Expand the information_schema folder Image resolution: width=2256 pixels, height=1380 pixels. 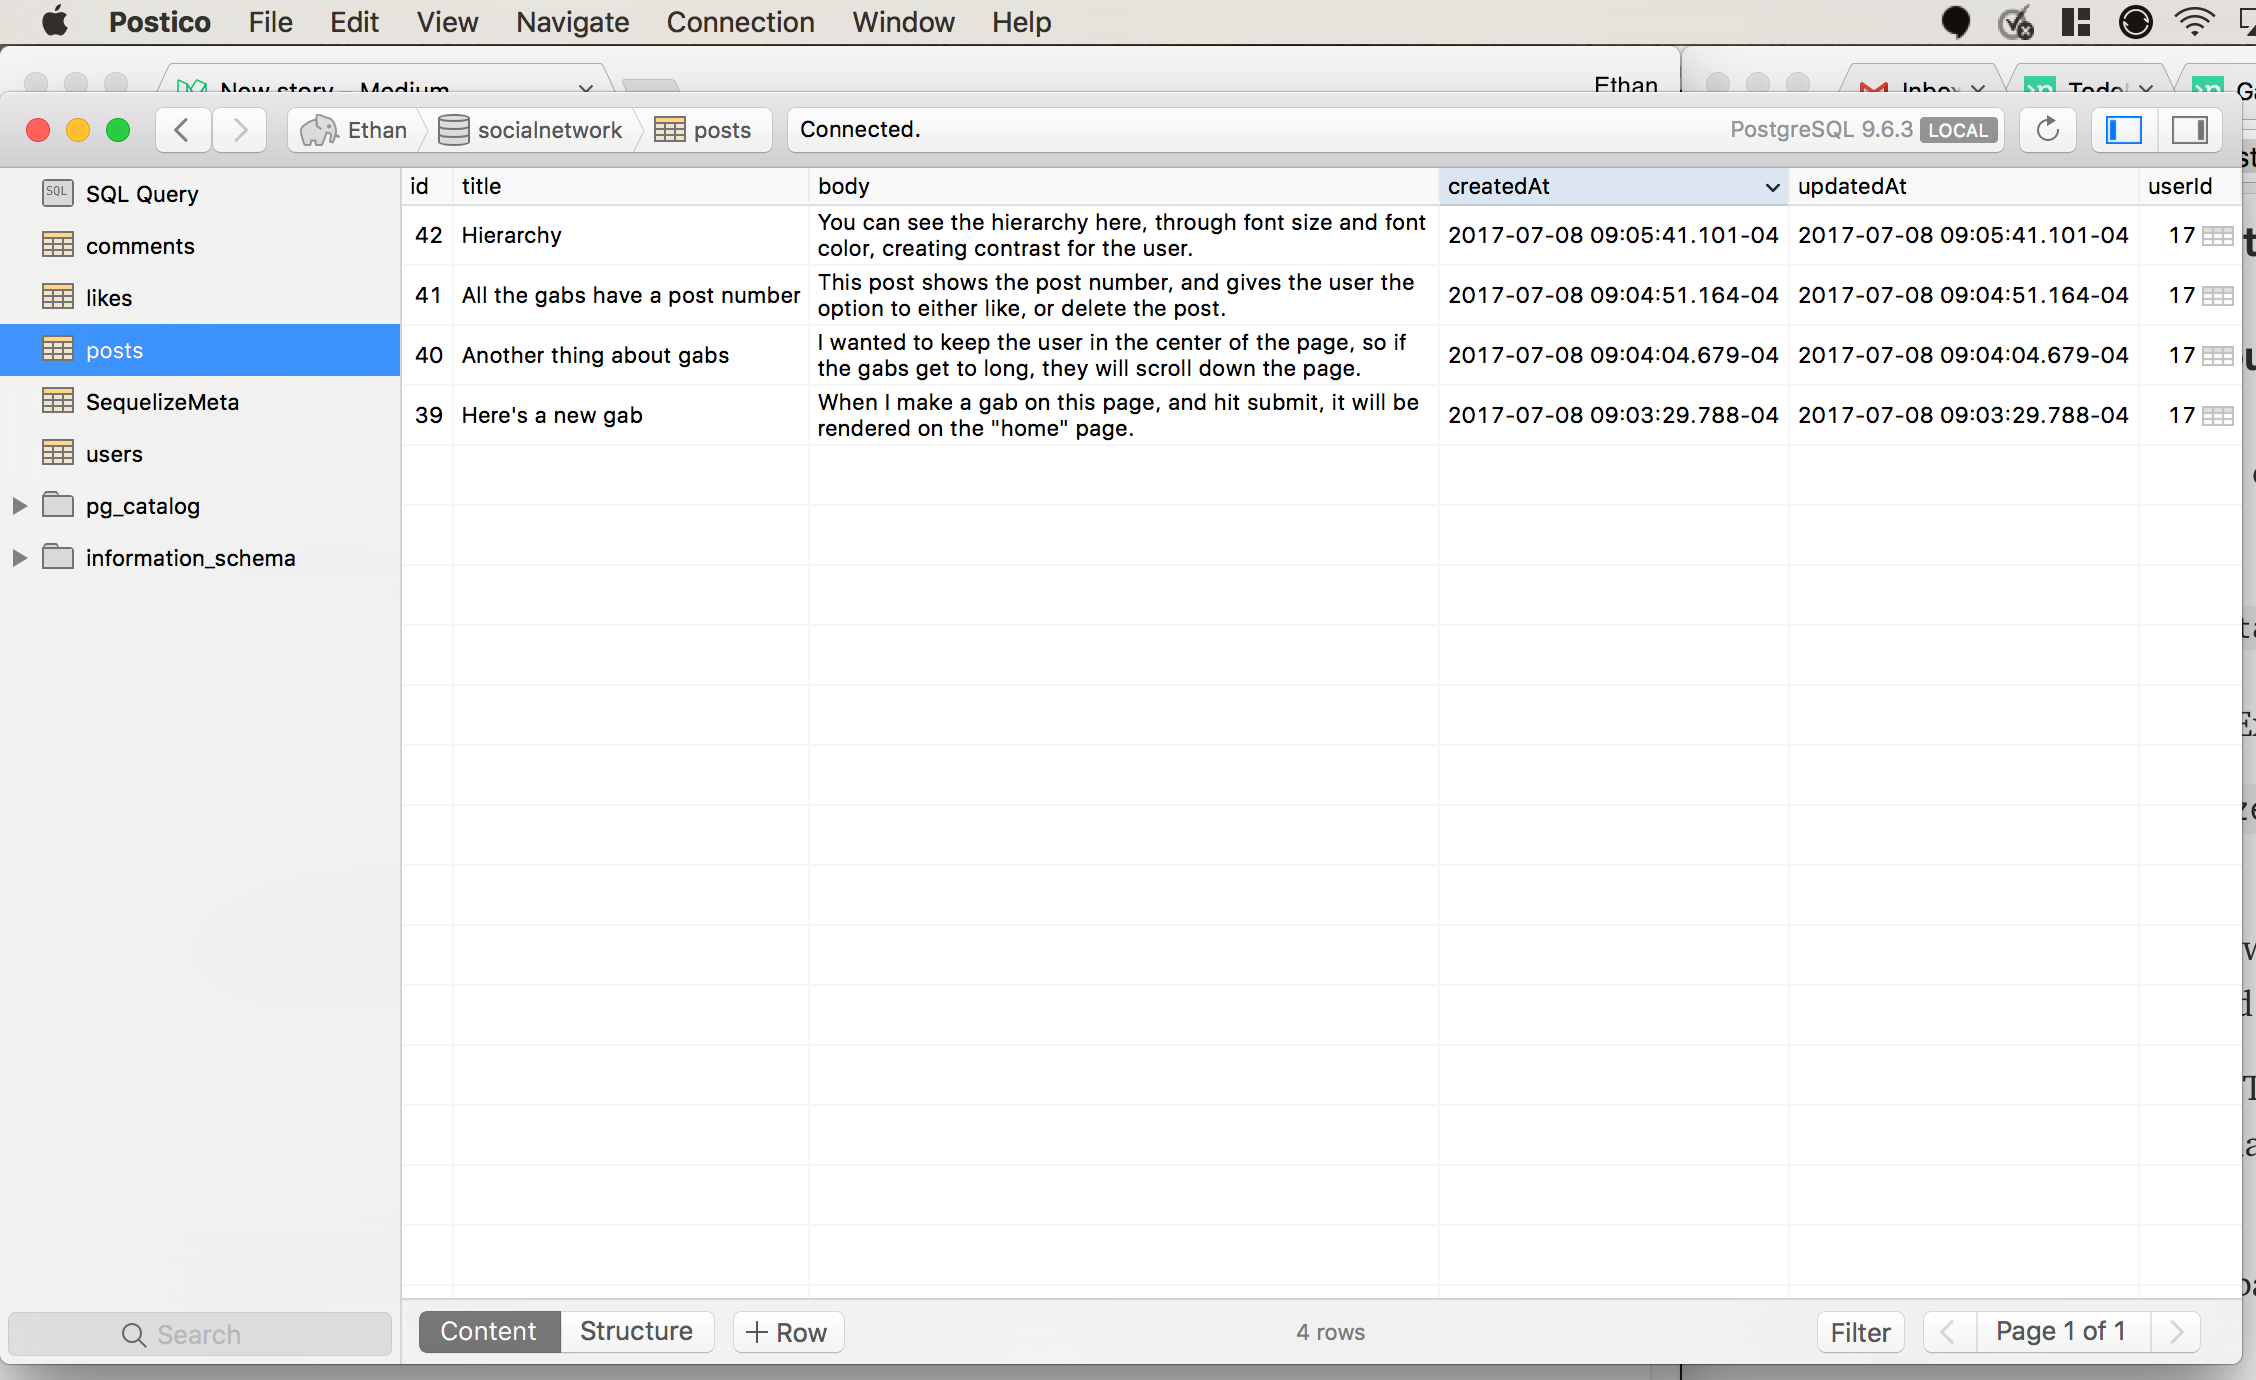click(x=21, y=557)
